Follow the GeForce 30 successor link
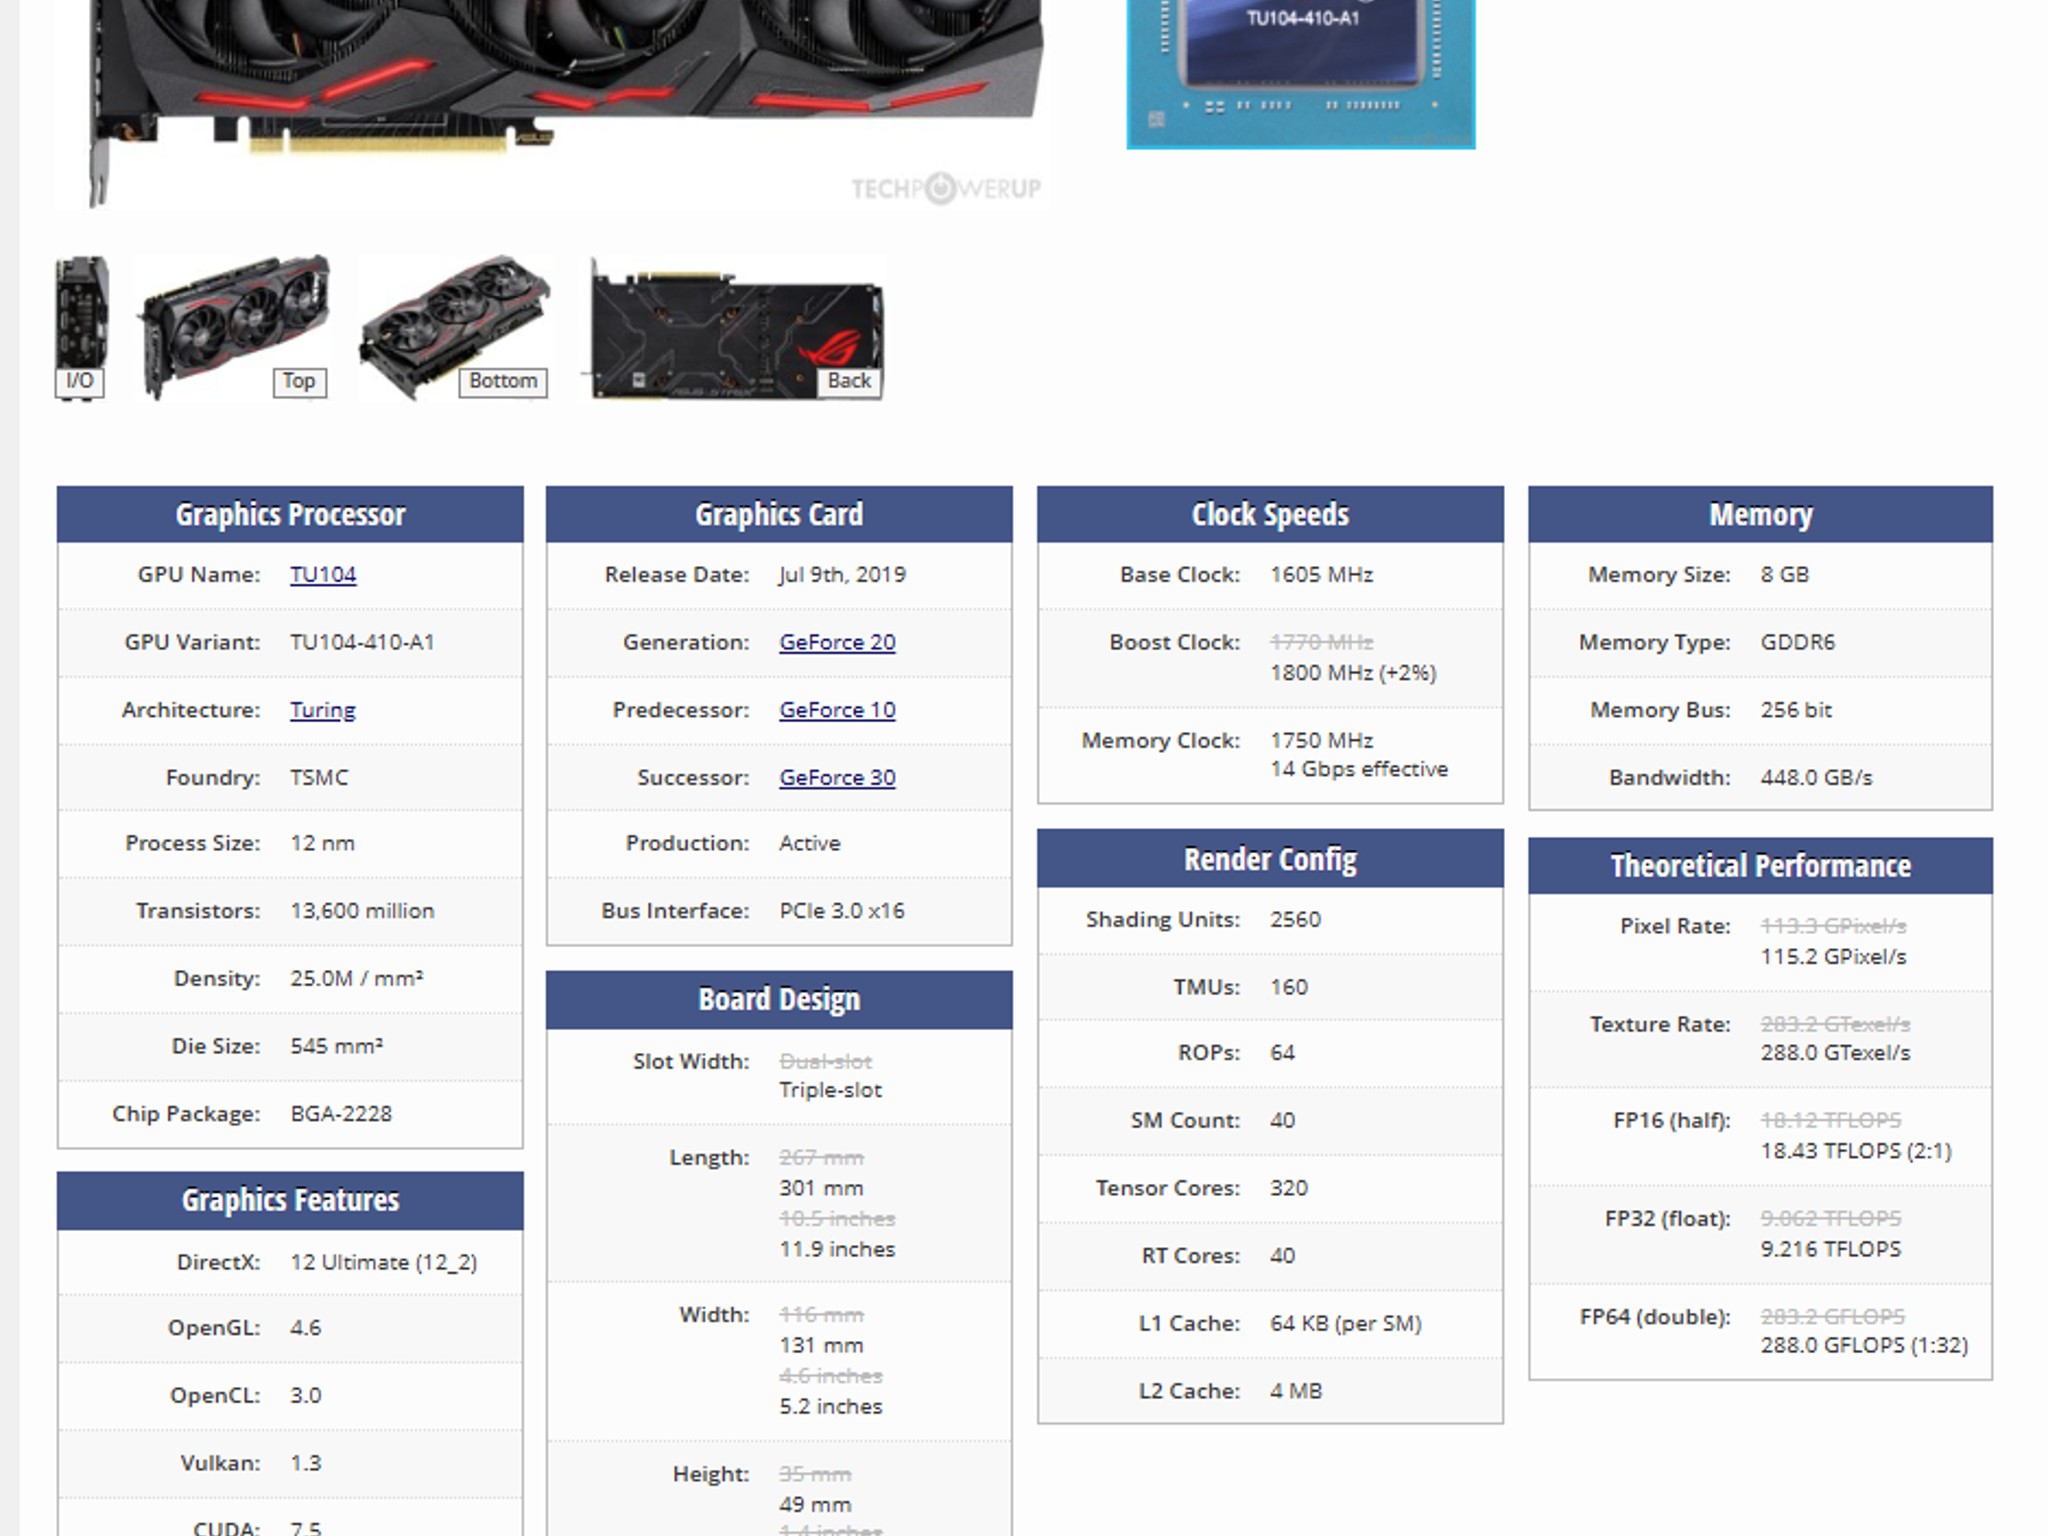 [x=837, y=777]
